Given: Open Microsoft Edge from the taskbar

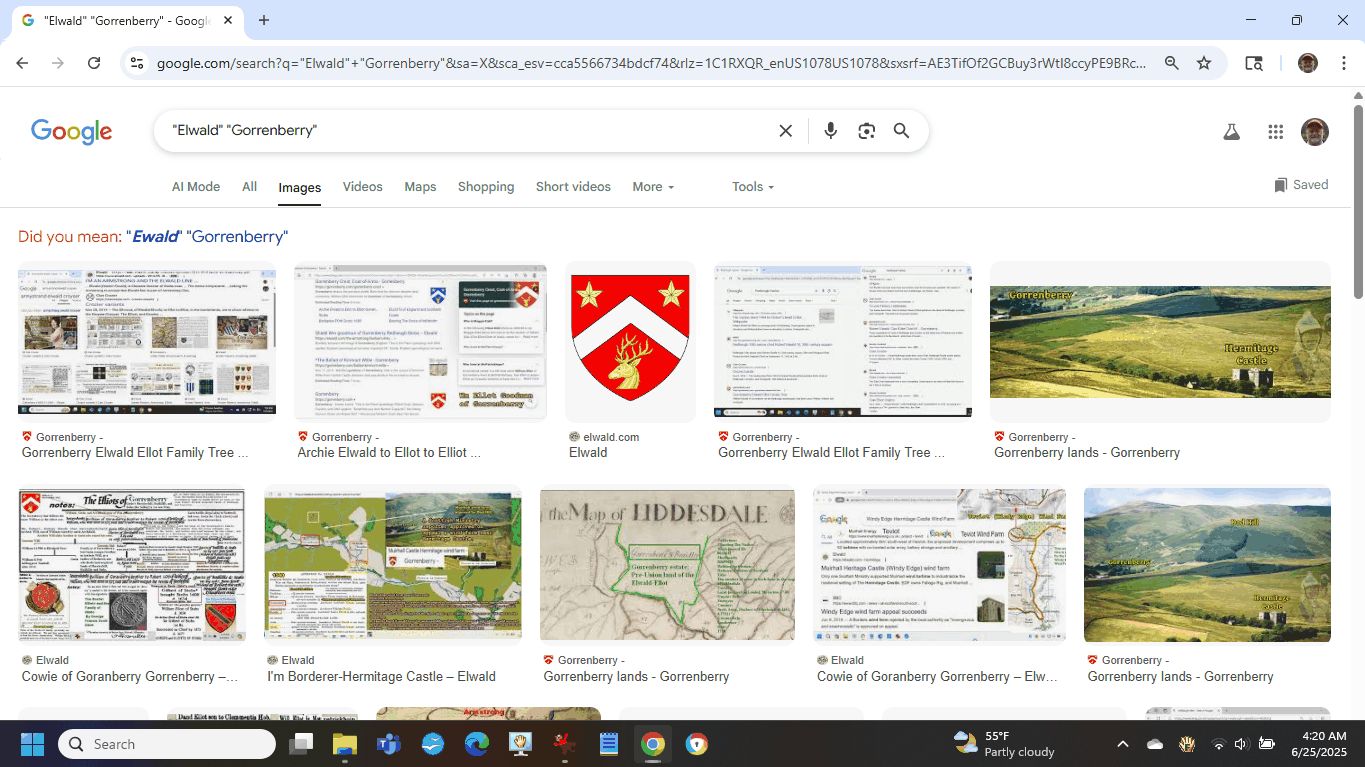Looking at the screenshot, I should tap(477, 744).
